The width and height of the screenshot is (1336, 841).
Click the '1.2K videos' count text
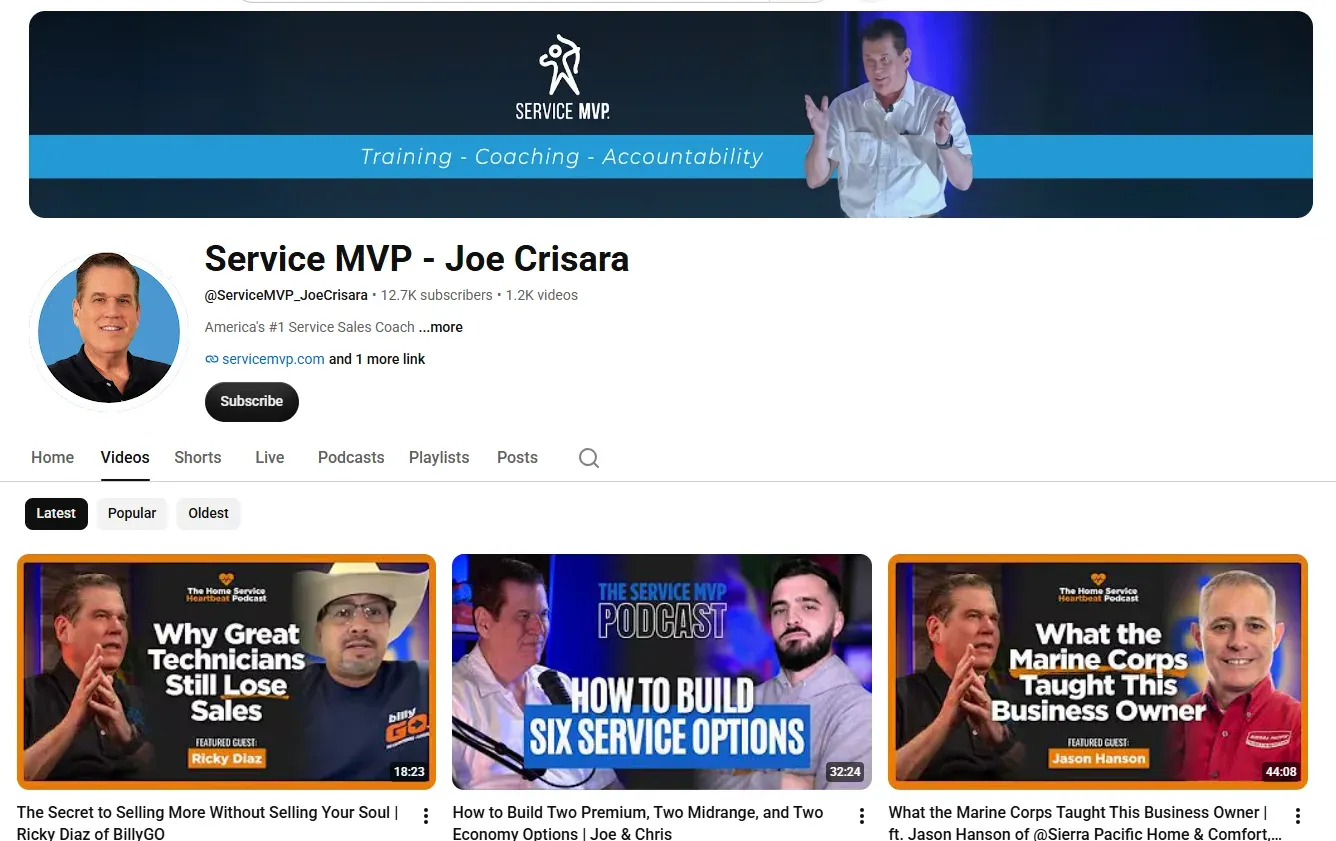(x=542, y=295)
